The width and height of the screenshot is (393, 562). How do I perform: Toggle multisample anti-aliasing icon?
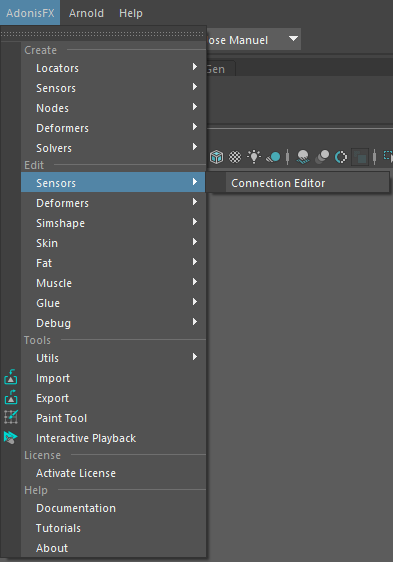pyautogui.click(x=341, y=157)
